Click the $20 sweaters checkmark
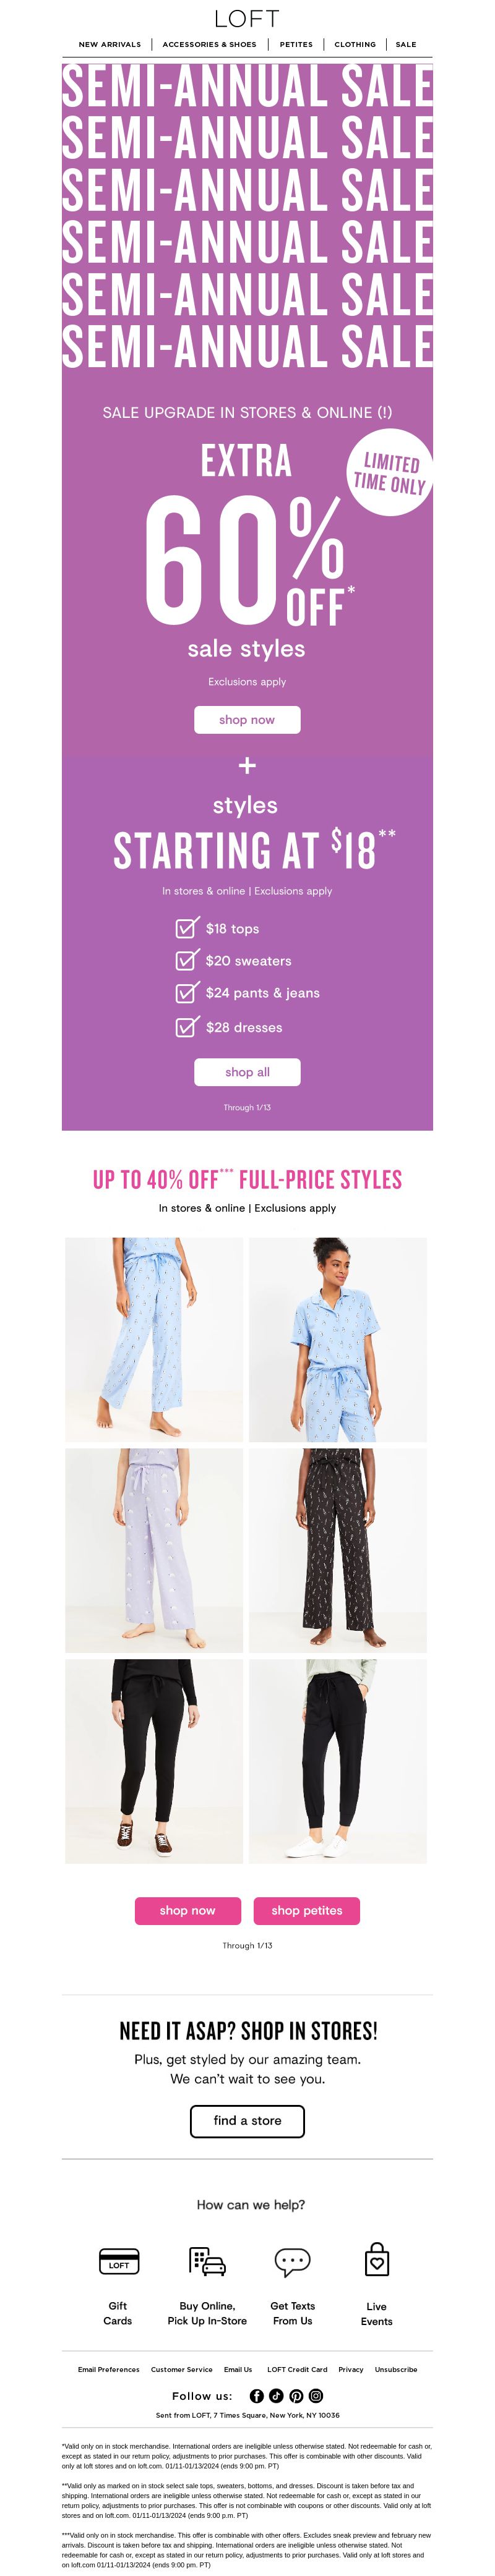The width and height of the screenshot is (495, 2576). [x=187, y=959]
